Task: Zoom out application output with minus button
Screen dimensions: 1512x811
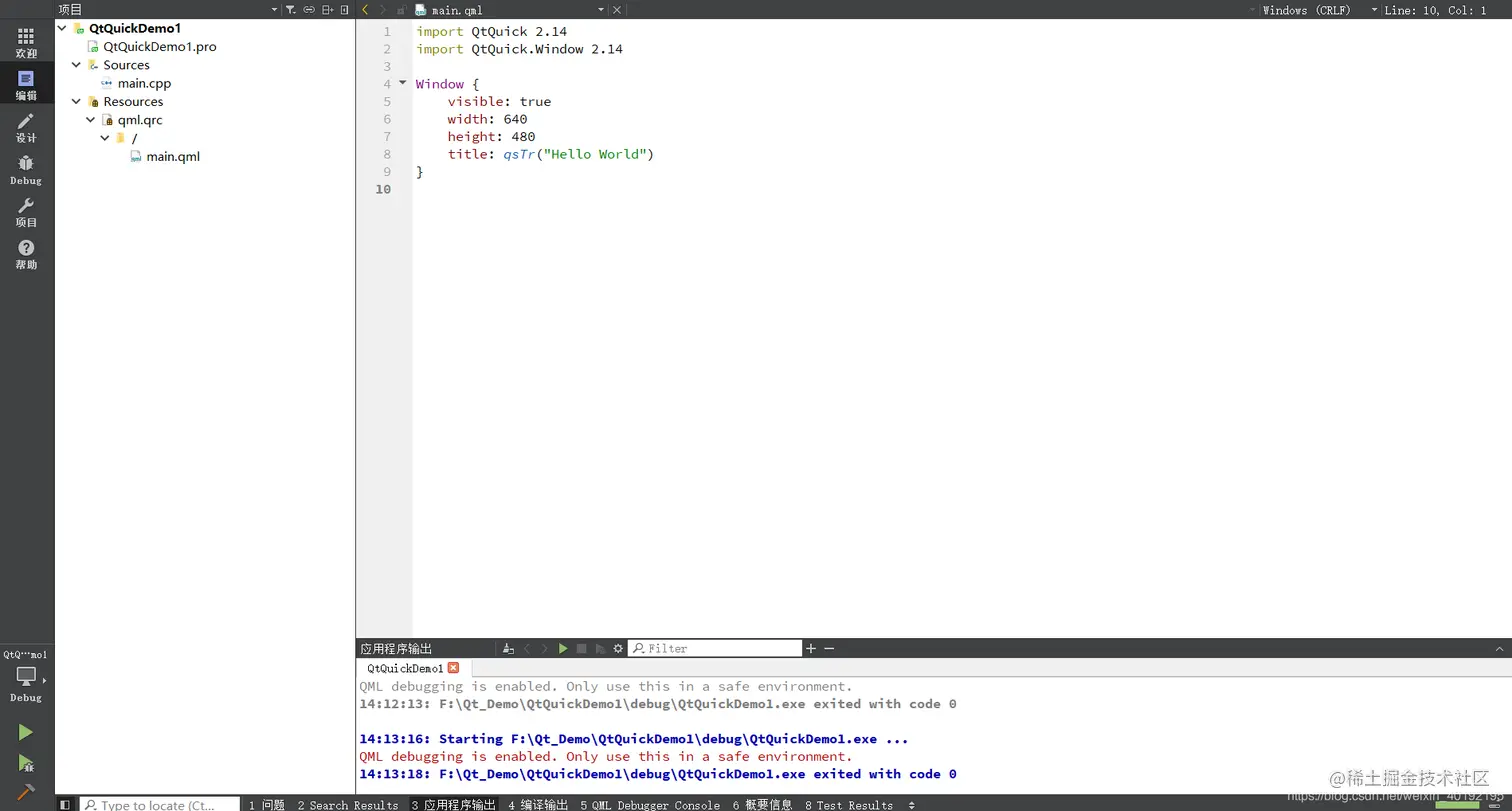Action: (x=829, y=648)
